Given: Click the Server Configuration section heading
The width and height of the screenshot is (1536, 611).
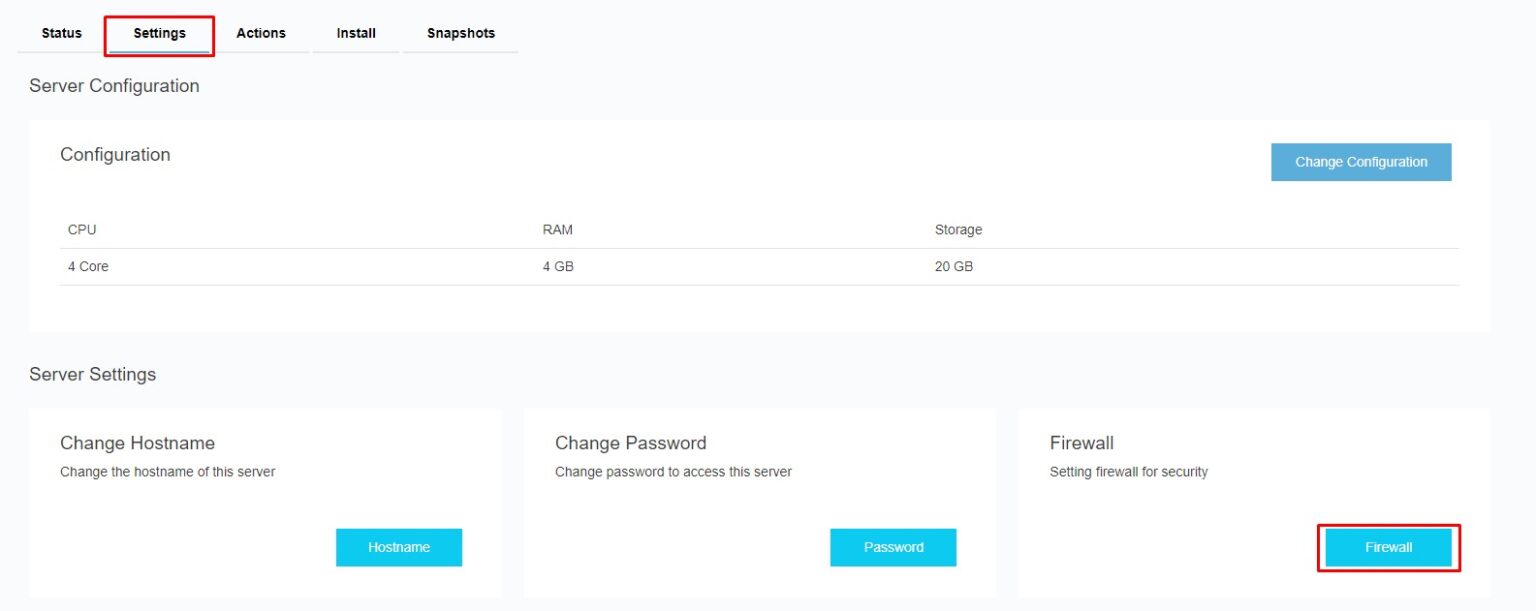Looking at the screenshot, I should coord(114,86).
